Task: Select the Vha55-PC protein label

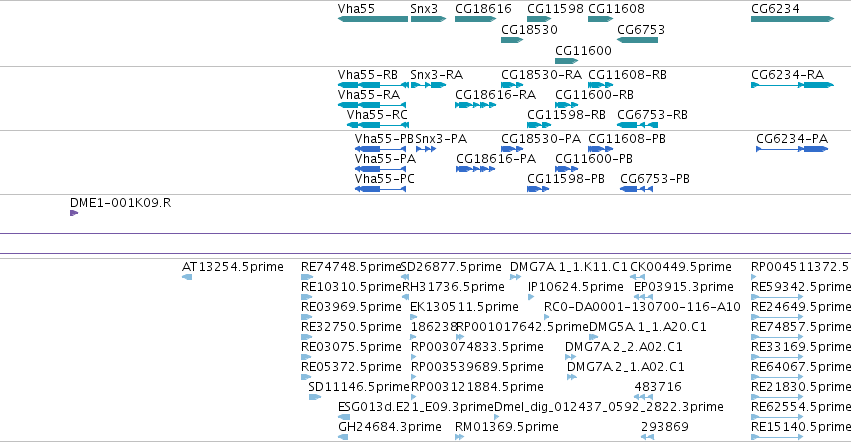Action: (x=384, y=179)
